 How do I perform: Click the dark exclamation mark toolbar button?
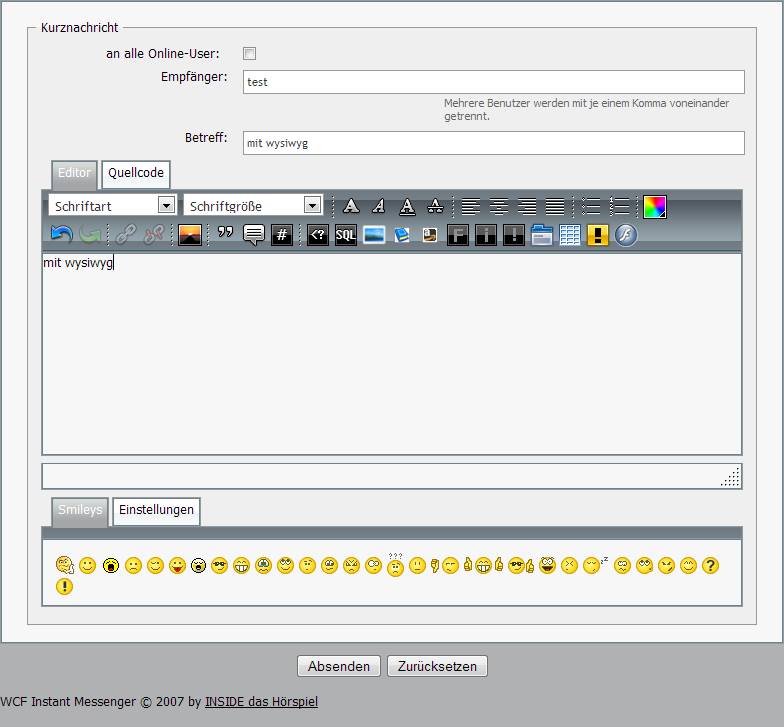514,234
